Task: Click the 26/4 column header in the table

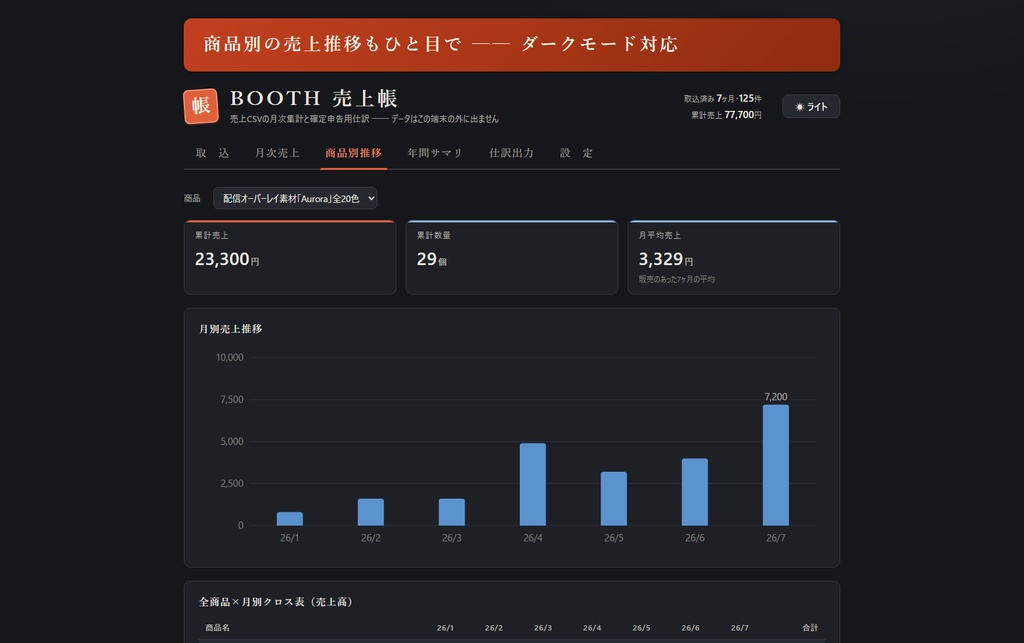Action: click(592, 627)
